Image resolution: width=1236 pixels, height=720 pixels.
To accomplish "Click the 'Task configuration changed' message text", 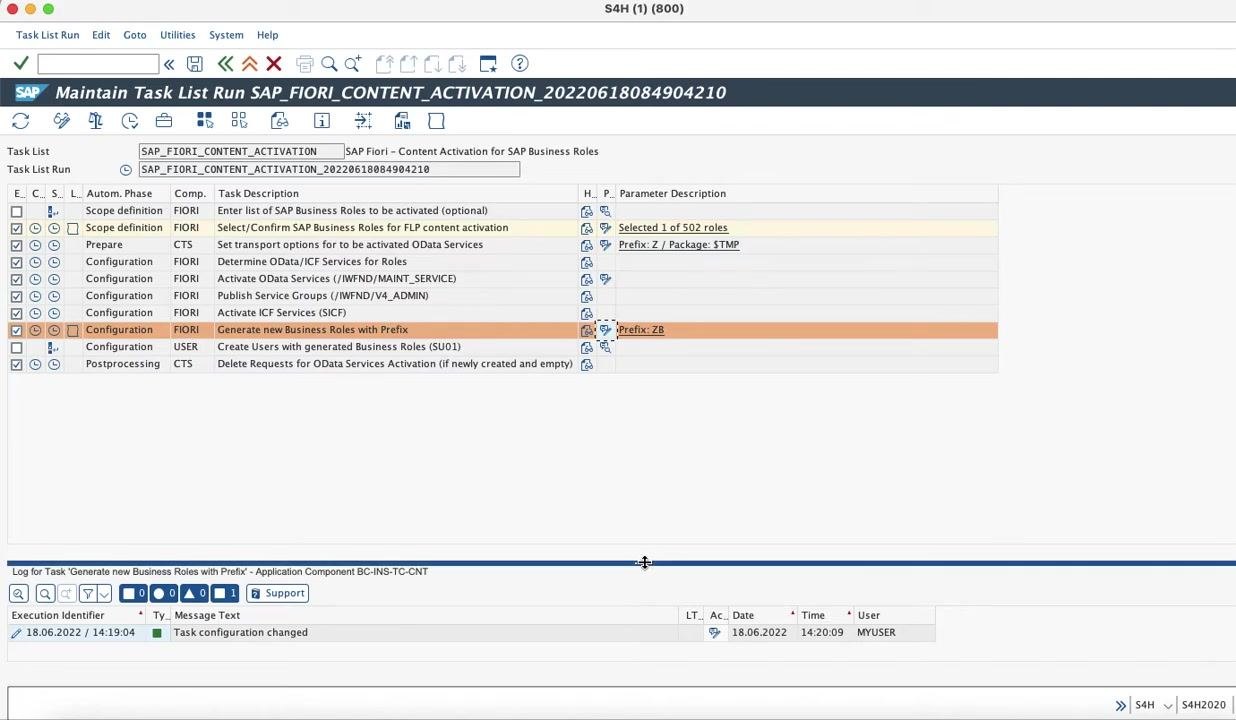I will click(x=241, y=632).
